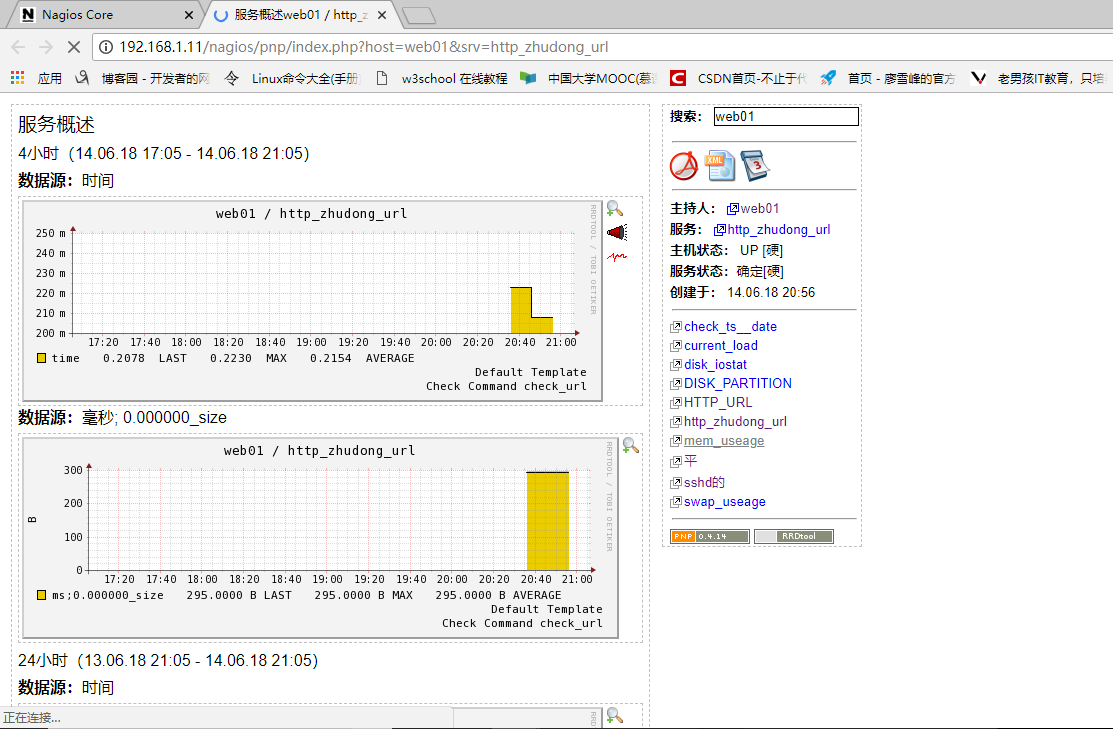The height and width of the screenshot is (729, 1113).
Task: Stop page loading with X button
Action: [74, 47]
